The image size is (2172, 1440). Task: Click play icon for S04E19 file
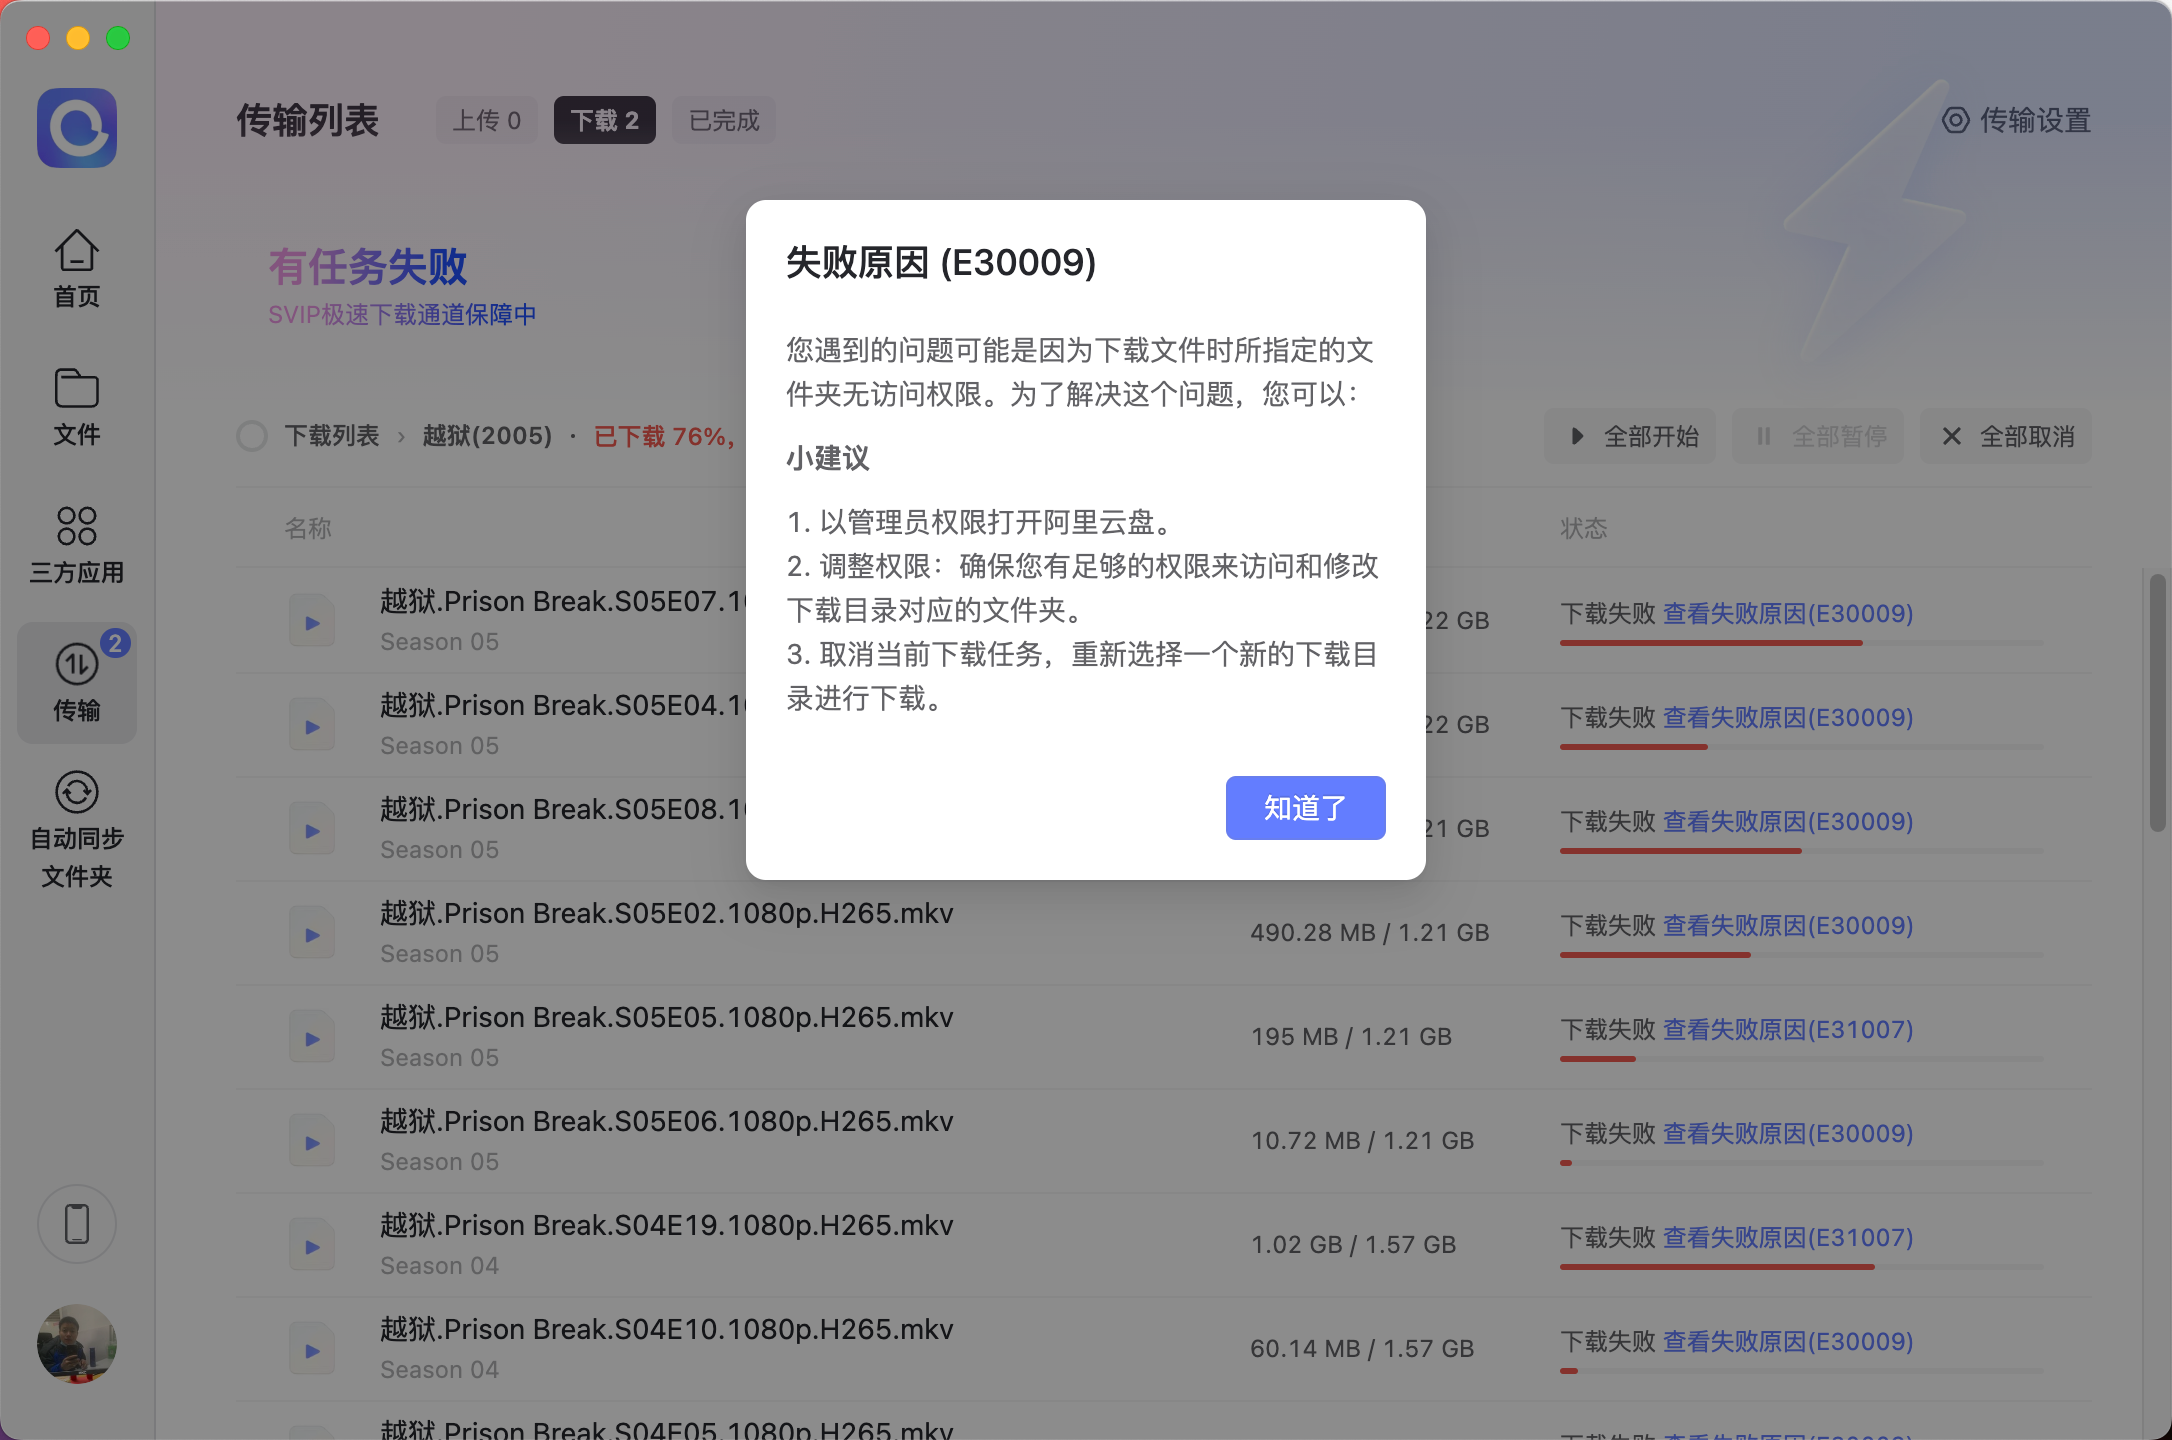point(312,1246)
